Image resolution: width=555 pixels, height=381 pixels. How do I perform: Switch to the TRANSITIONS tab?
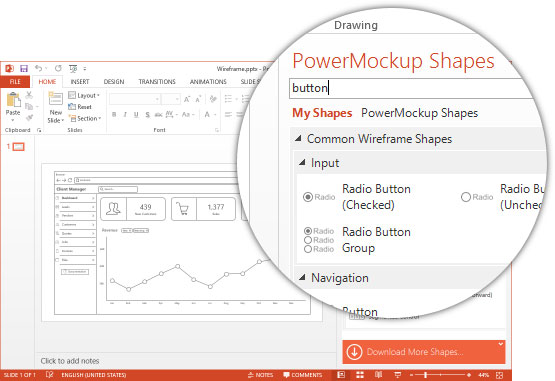point(157,82)
